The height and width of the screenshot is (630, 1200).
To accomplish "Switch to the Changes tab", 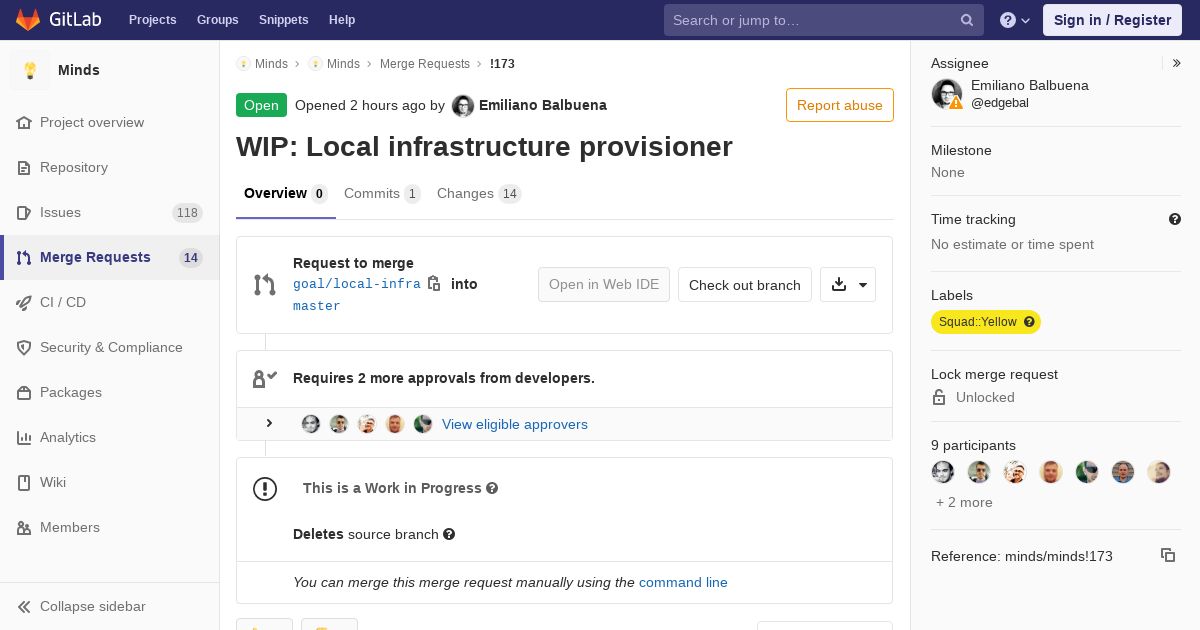I will [479, 194].
